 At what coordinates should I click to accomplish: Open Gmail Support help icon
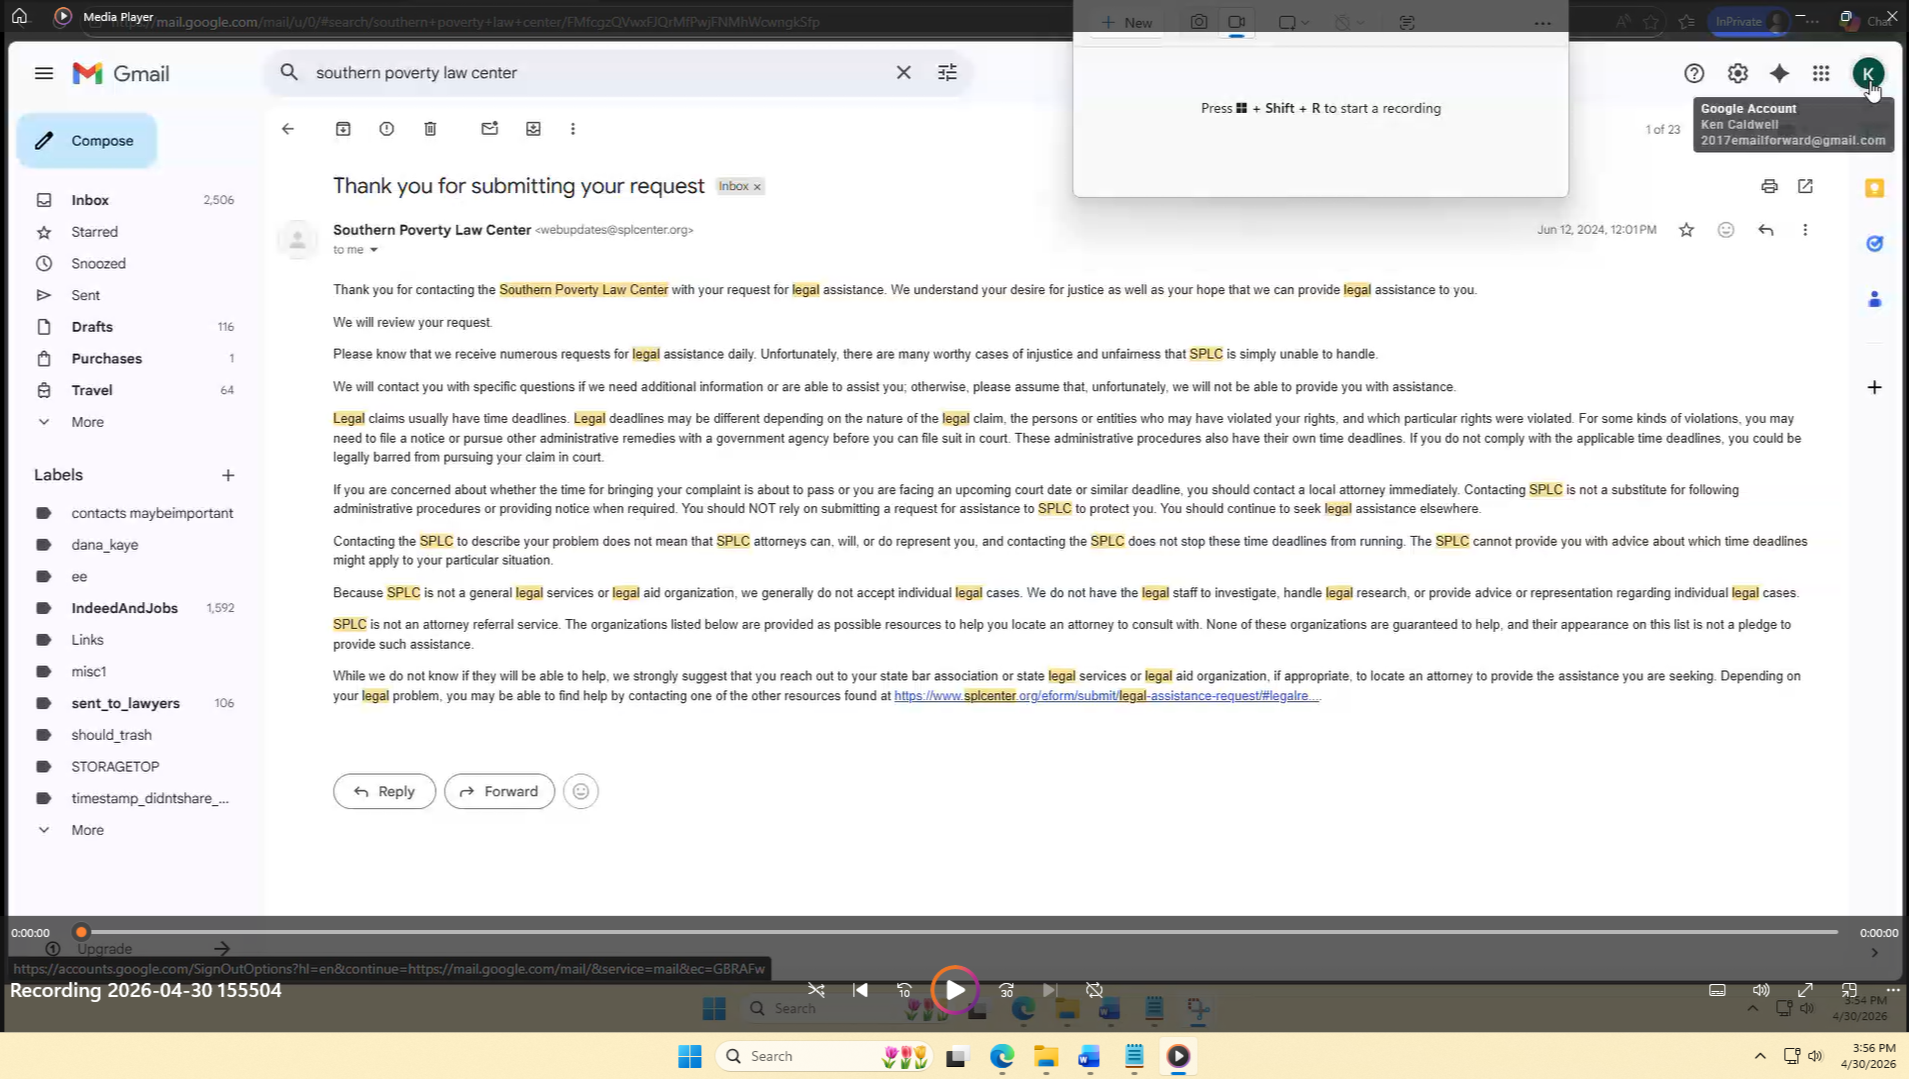[1694, 73]
